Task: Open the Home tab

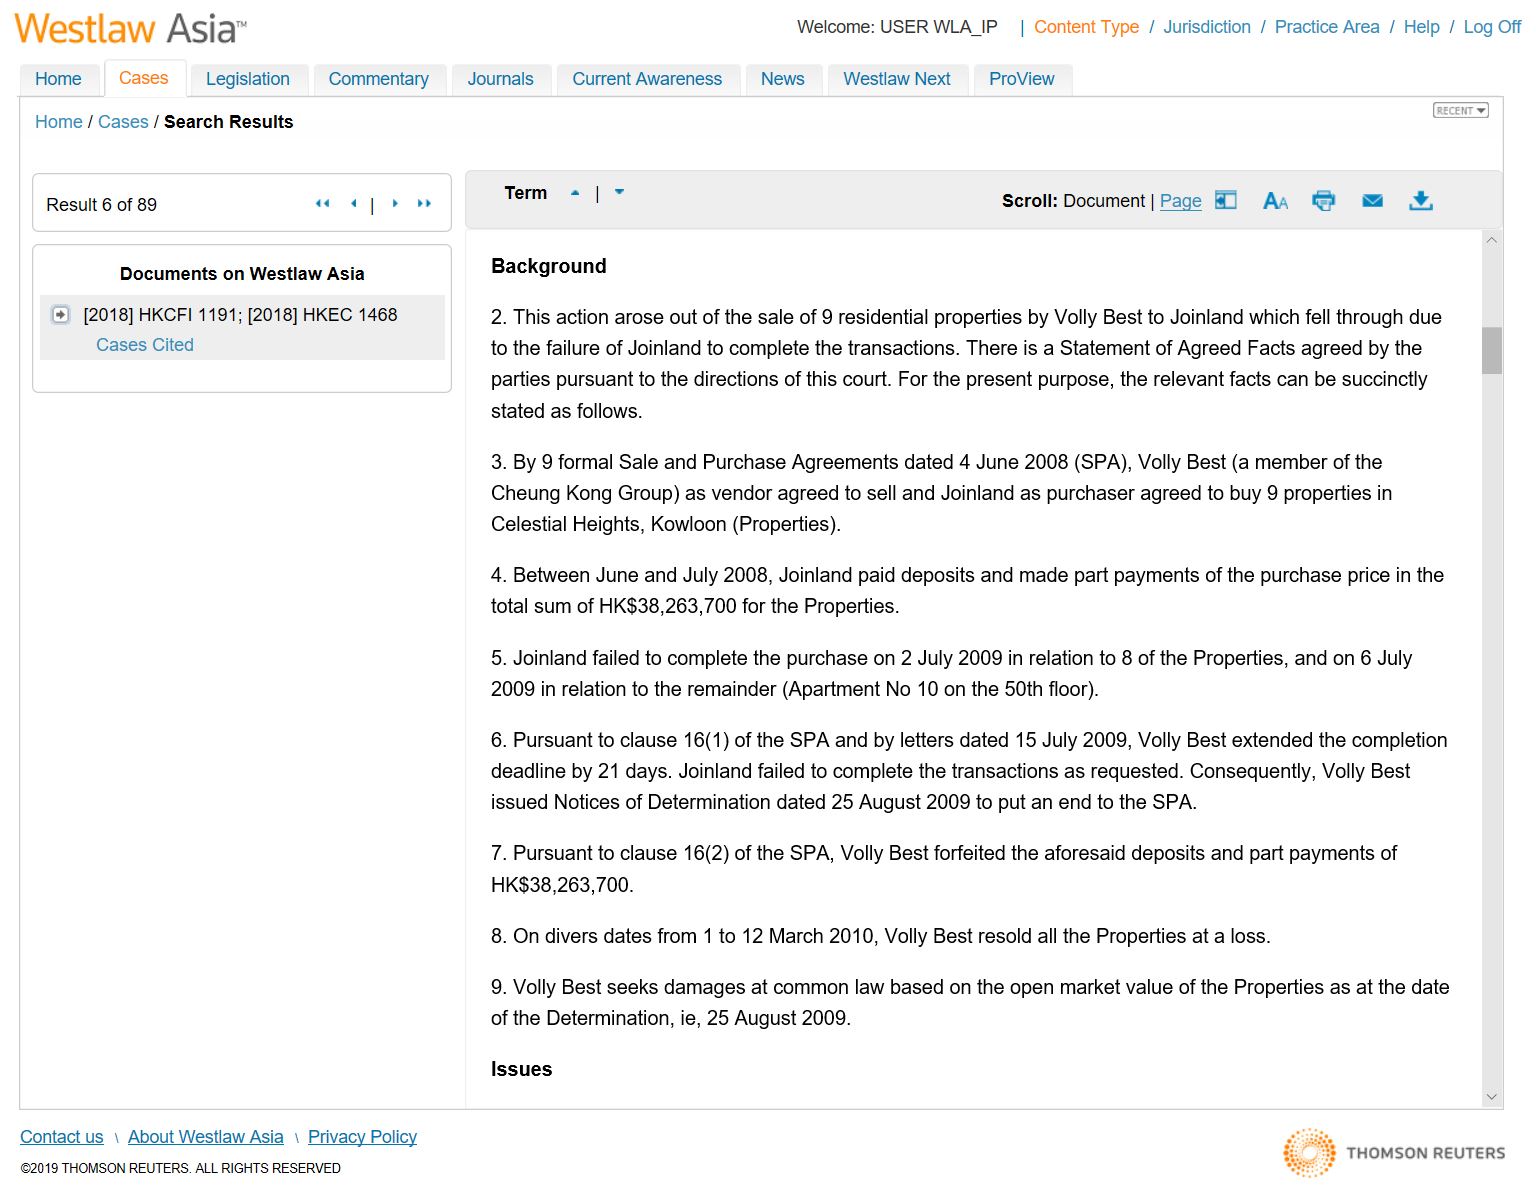Action: tap(58, 79)
